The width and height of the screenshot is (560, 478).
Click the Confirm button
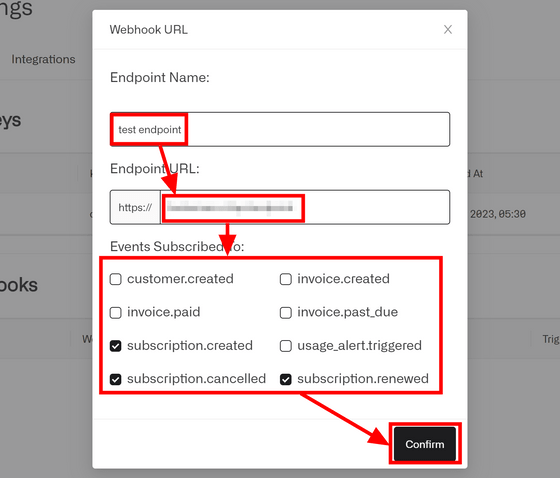click(425, 444)
